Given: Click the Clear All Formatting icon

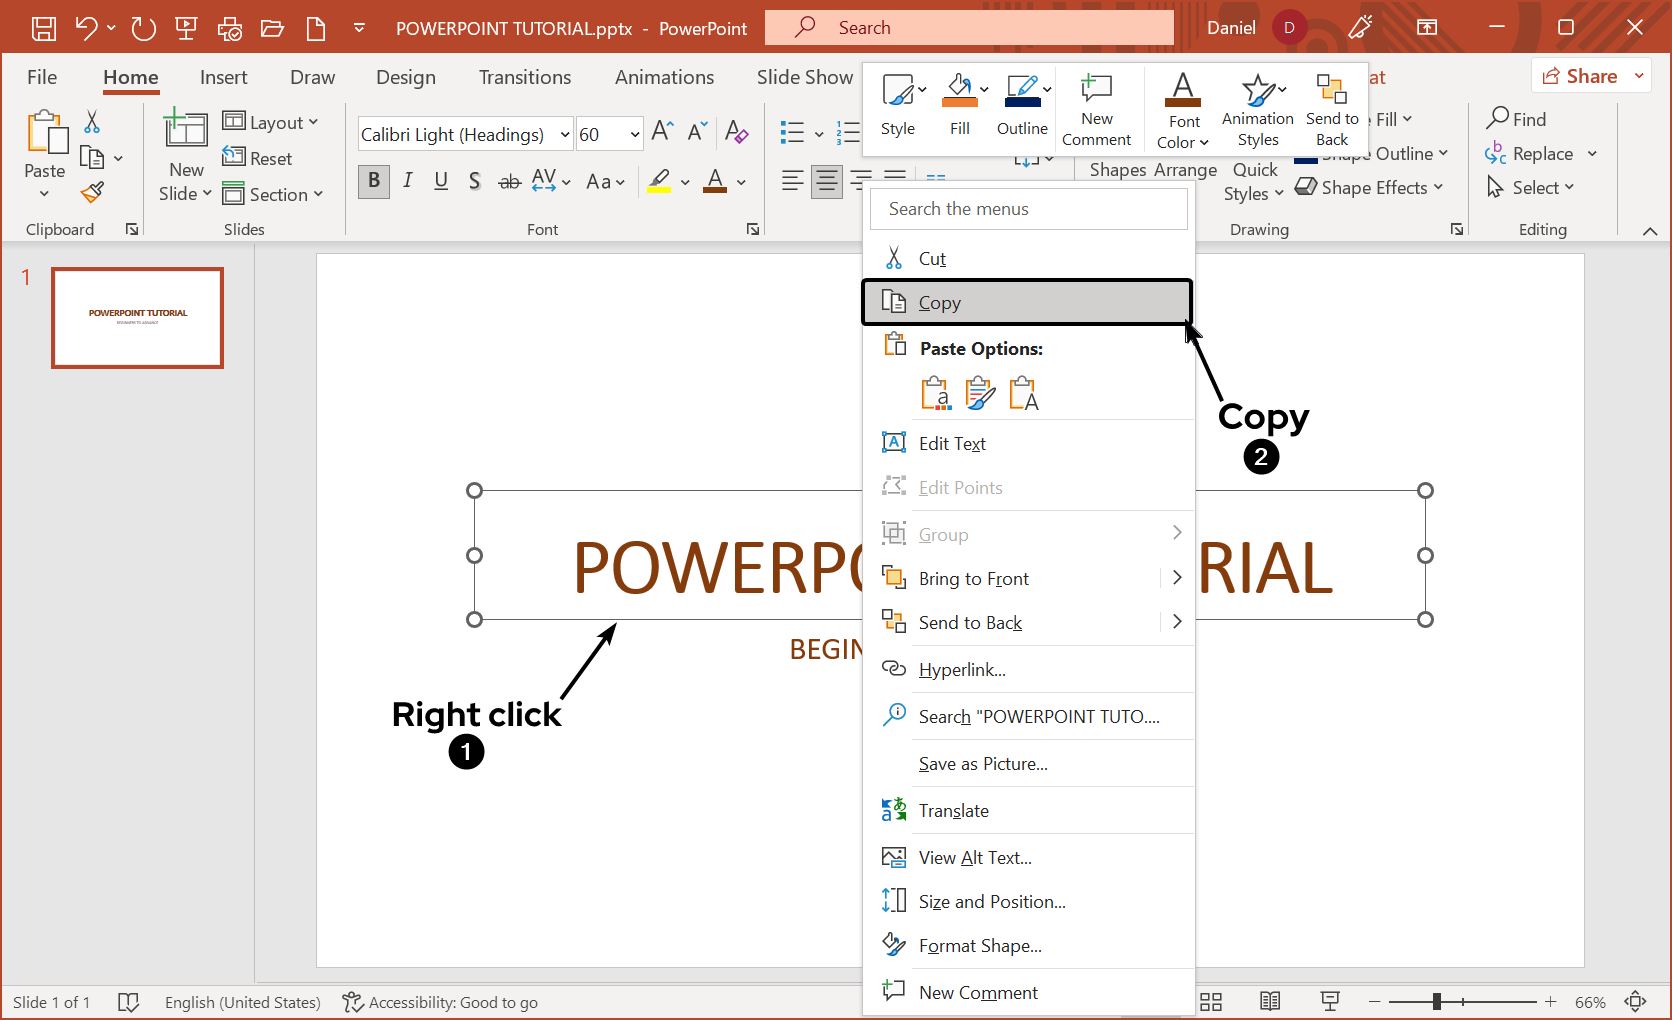Looking at the screenshot, I should (x=737, y=132).
